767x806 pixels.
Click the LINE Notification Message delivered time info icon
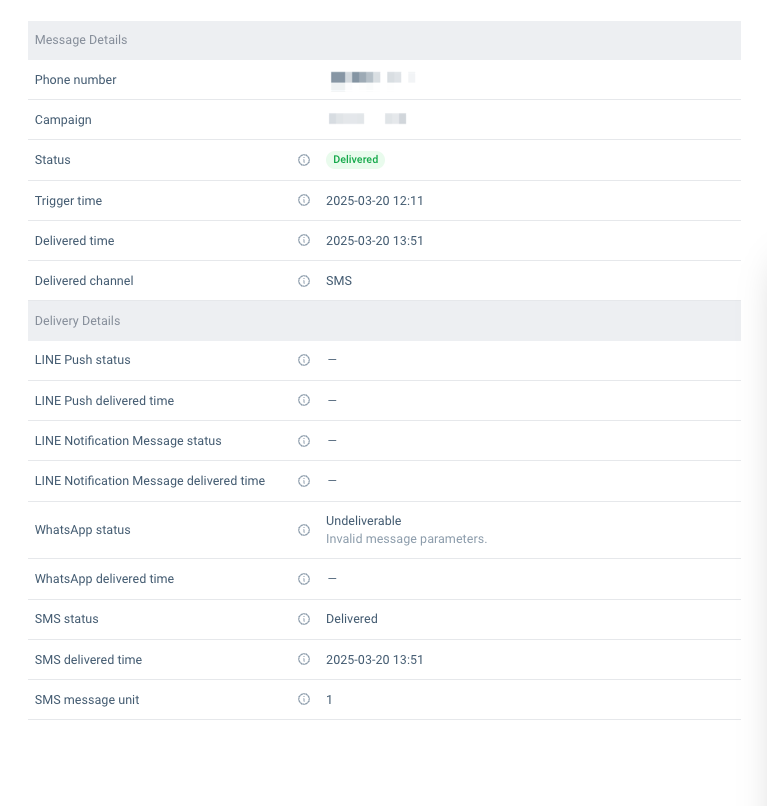click(304, 481)
